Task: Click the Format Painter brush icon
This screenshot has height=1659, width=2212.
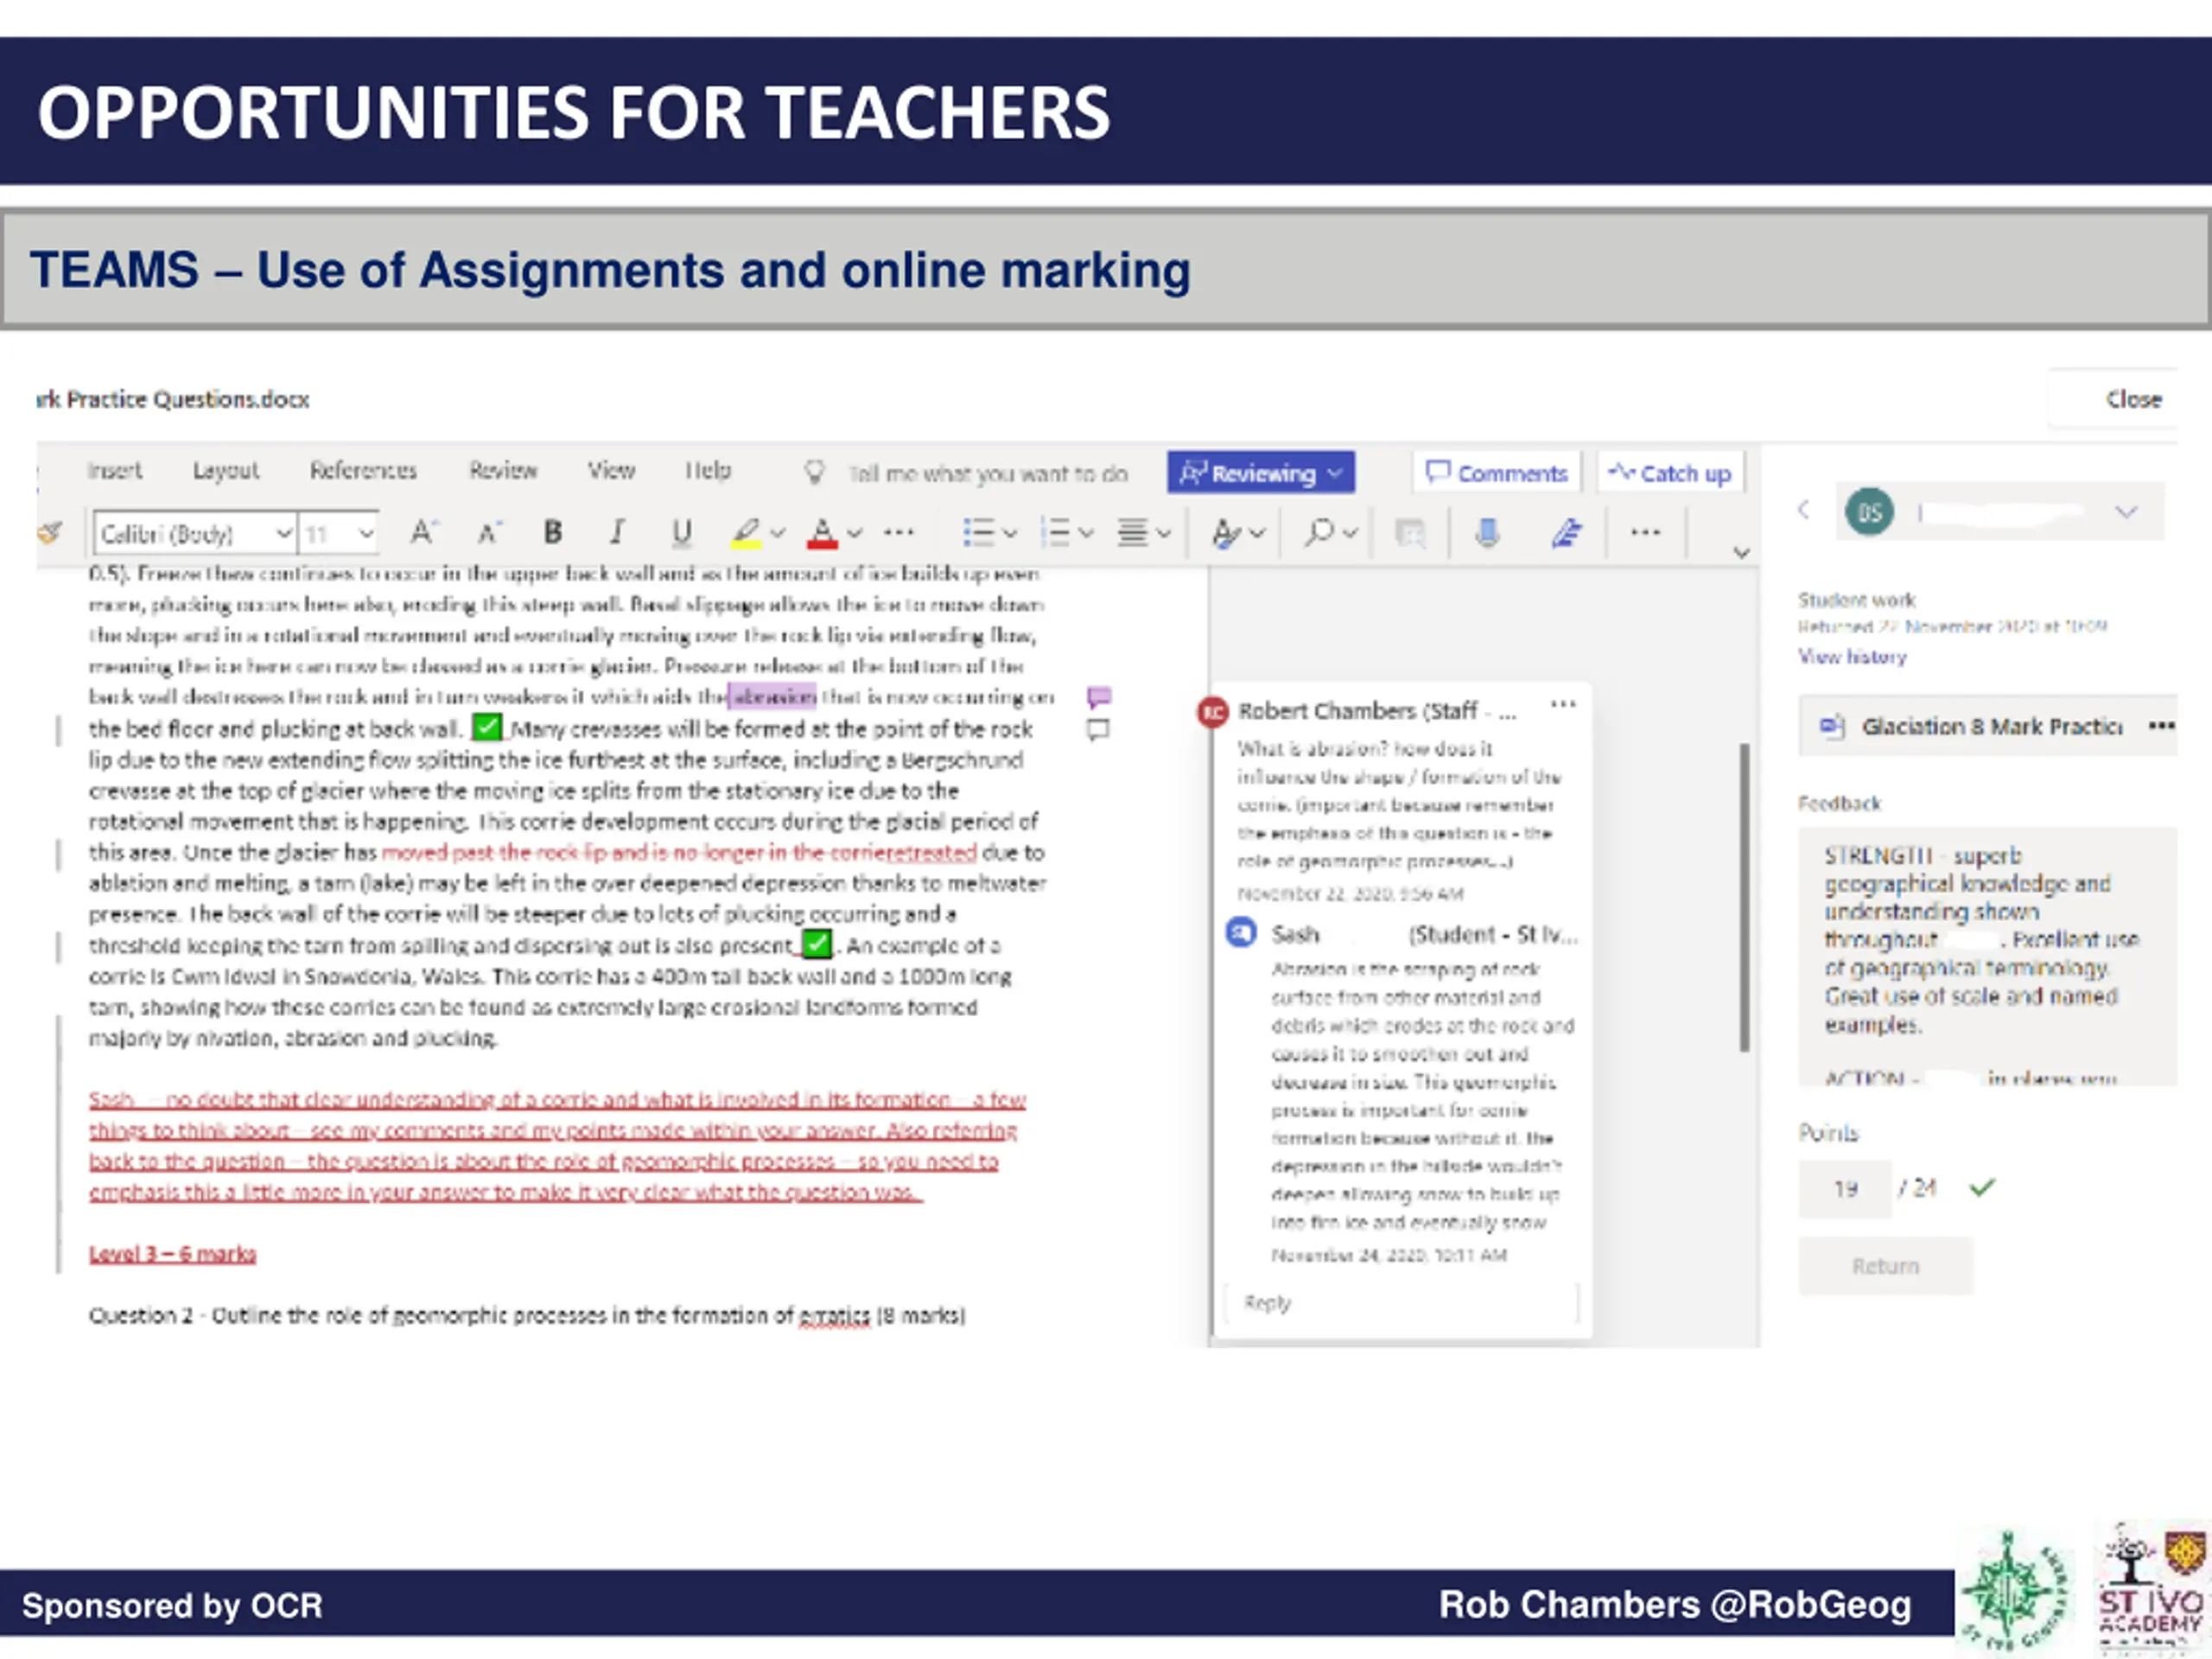Action: click(x=49, y=532)
